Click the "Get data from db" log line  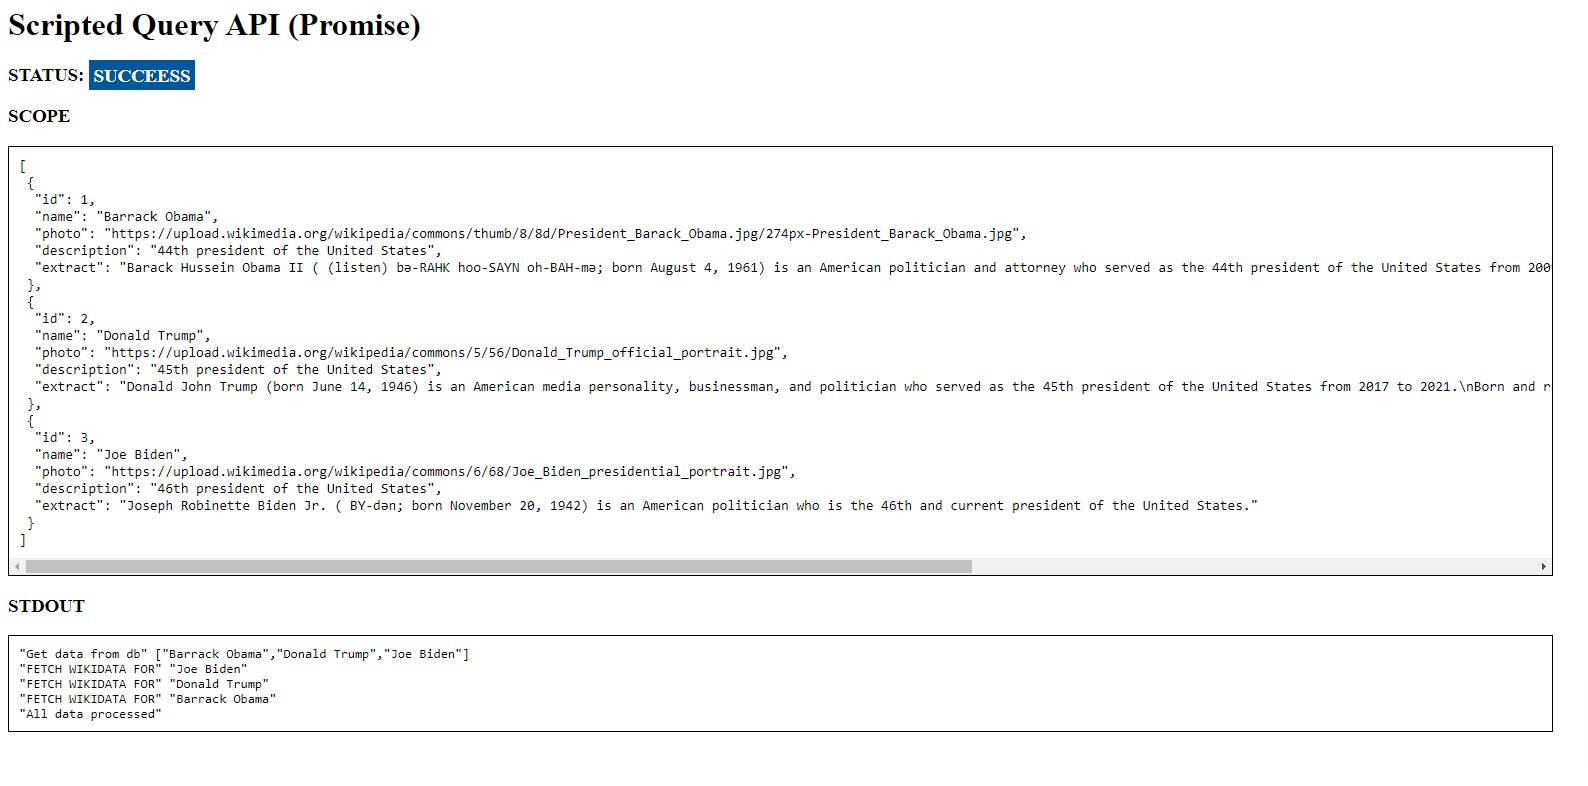(244, 654)
